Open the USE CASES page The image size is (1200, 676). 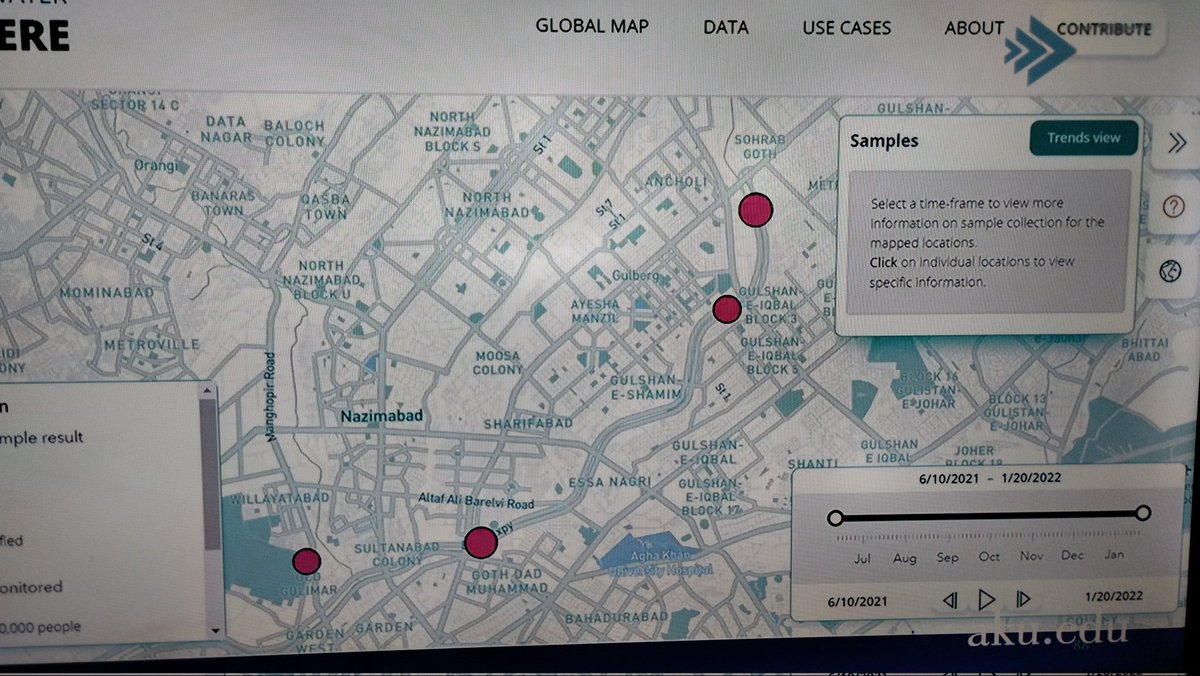[x=846, y=28]
